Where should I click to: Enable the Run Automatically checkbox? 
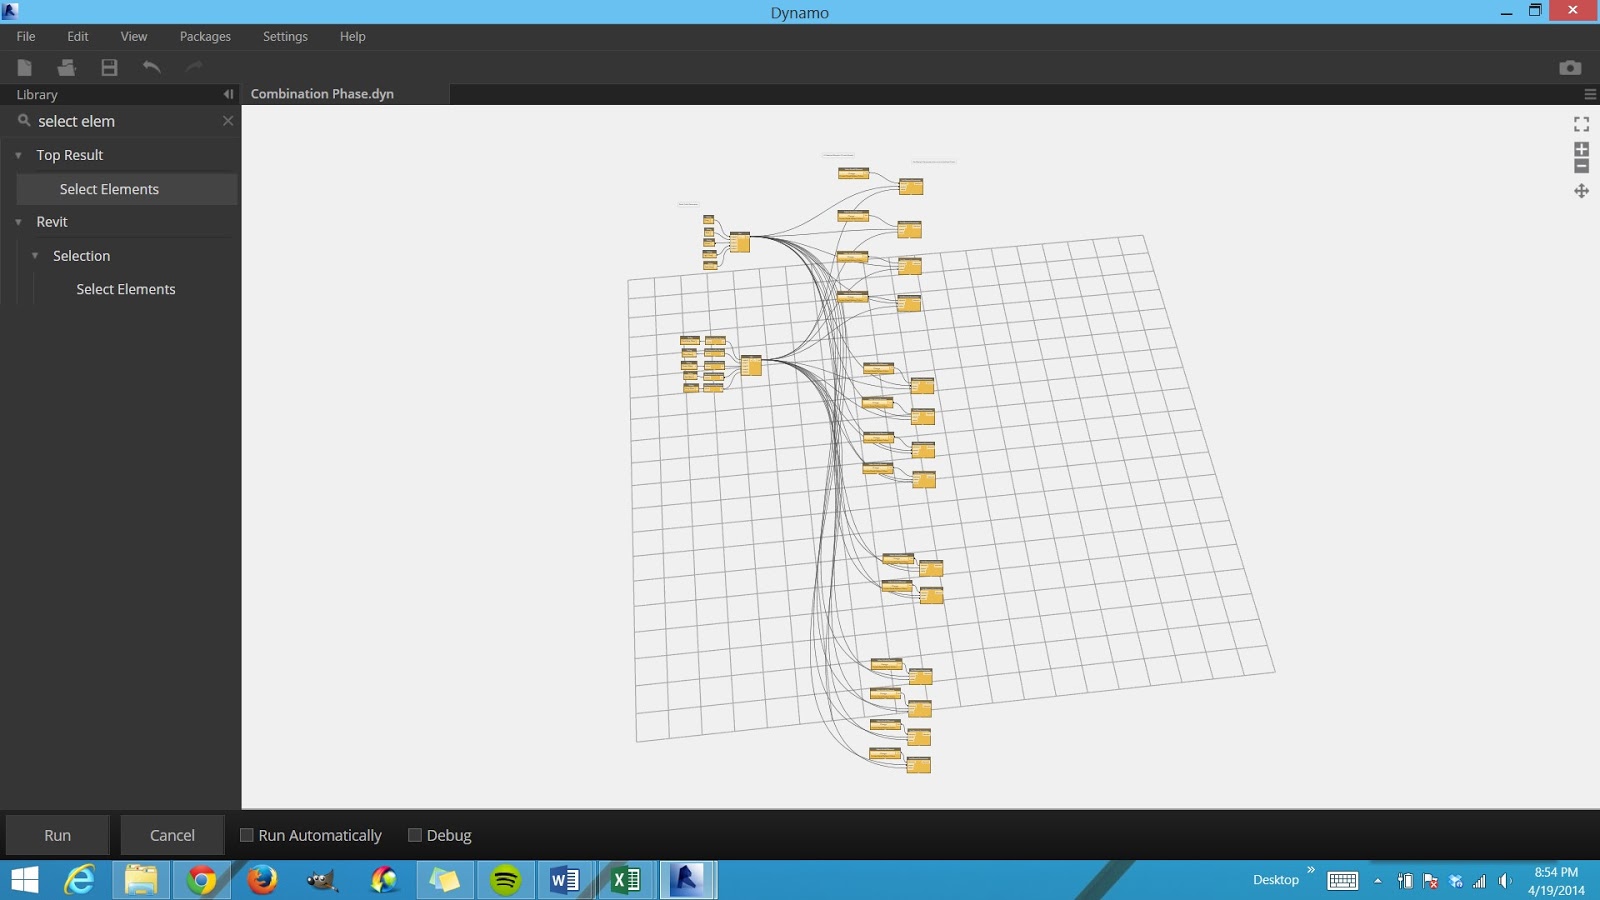(246, 834)
